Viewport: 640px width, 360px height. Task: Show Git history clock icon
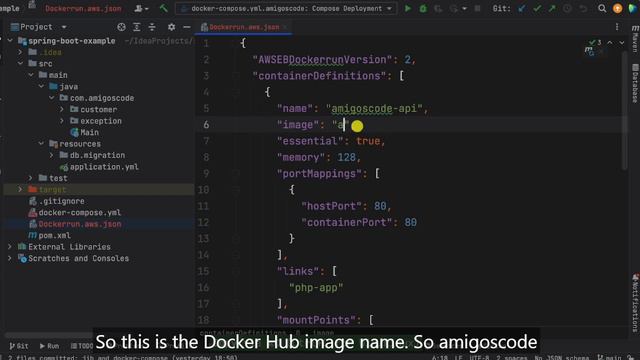point(567,8)
